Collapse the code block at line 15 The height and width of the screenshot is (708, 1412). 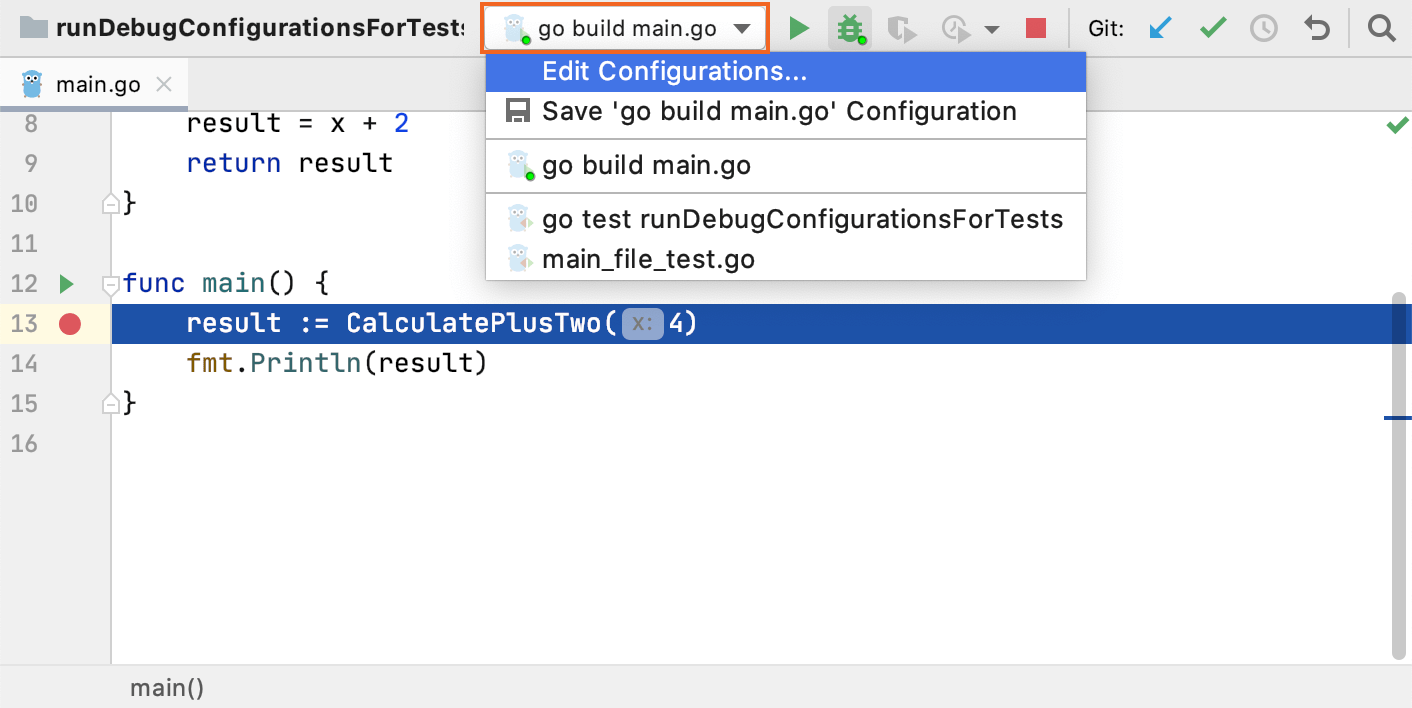[110, 402]
